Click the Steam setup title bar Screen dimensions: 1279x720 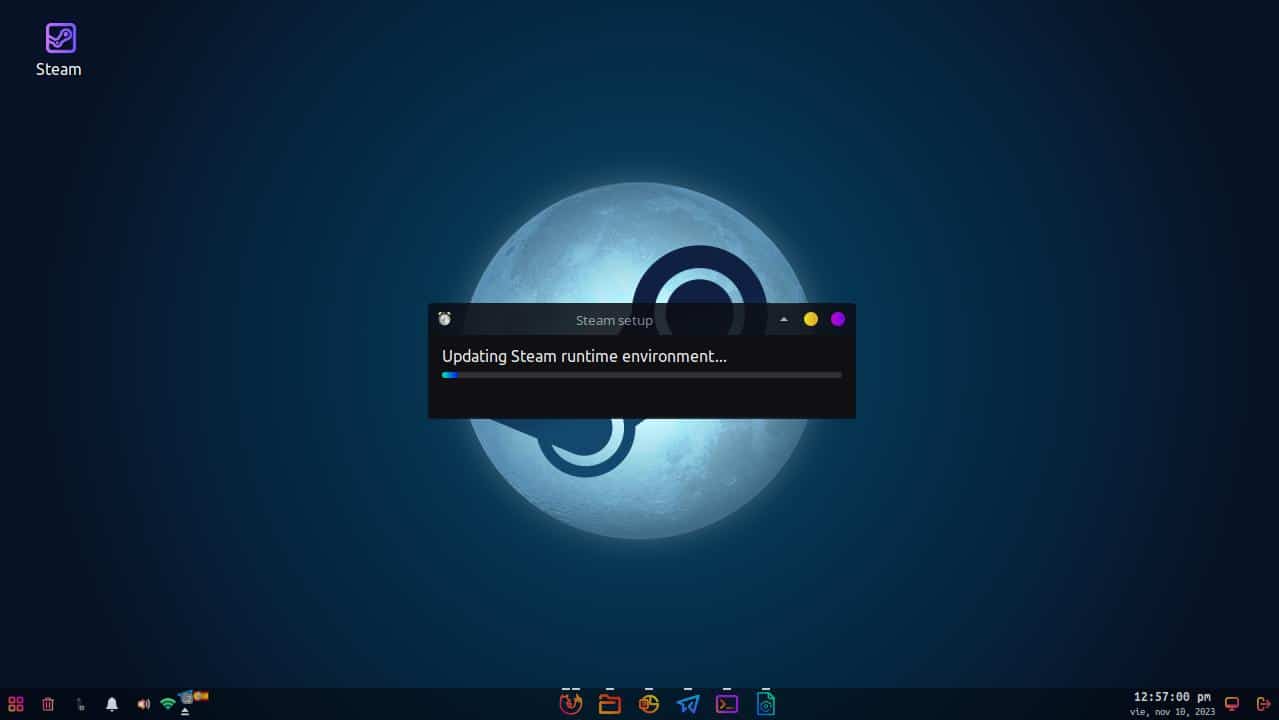(614, 320)
